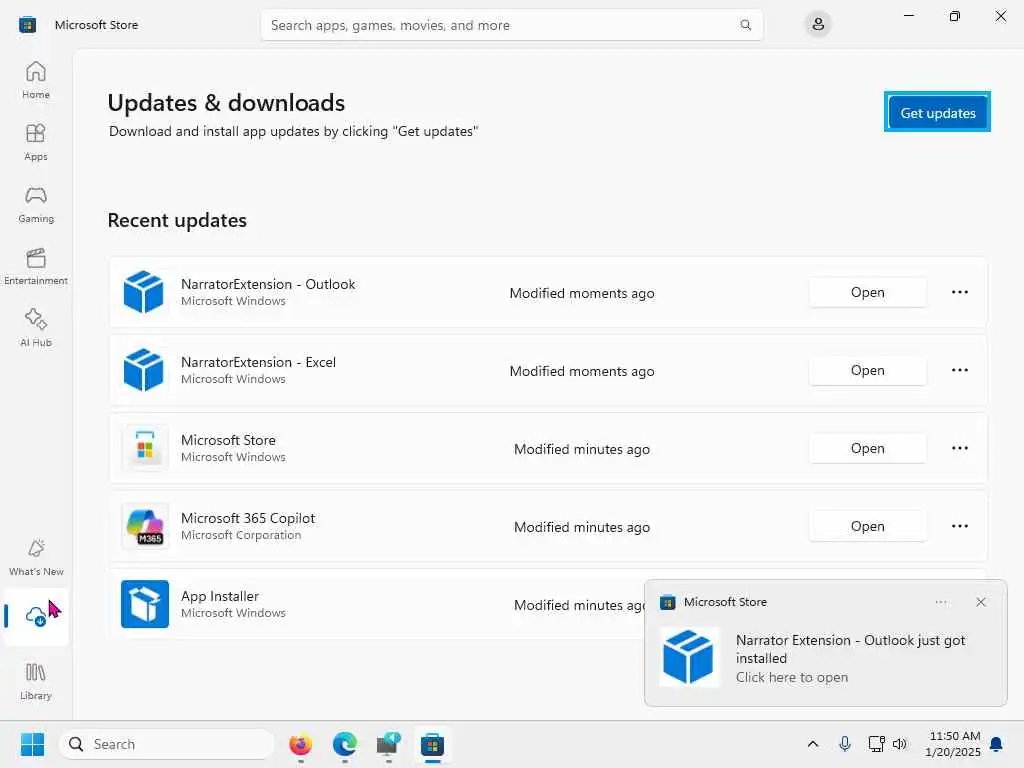The image size is (1024, 768).
Task: Open Windows Start menu
Action: 32,744
